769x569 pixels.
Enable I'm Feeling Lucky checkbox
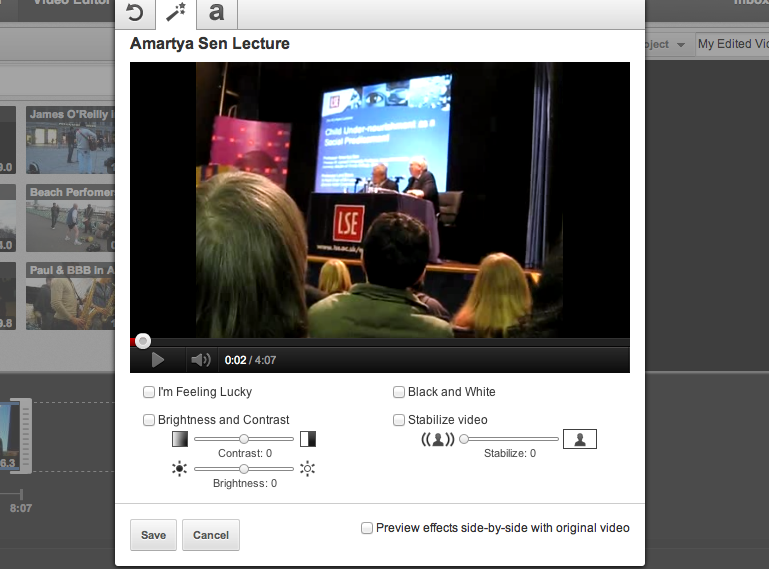149,392
